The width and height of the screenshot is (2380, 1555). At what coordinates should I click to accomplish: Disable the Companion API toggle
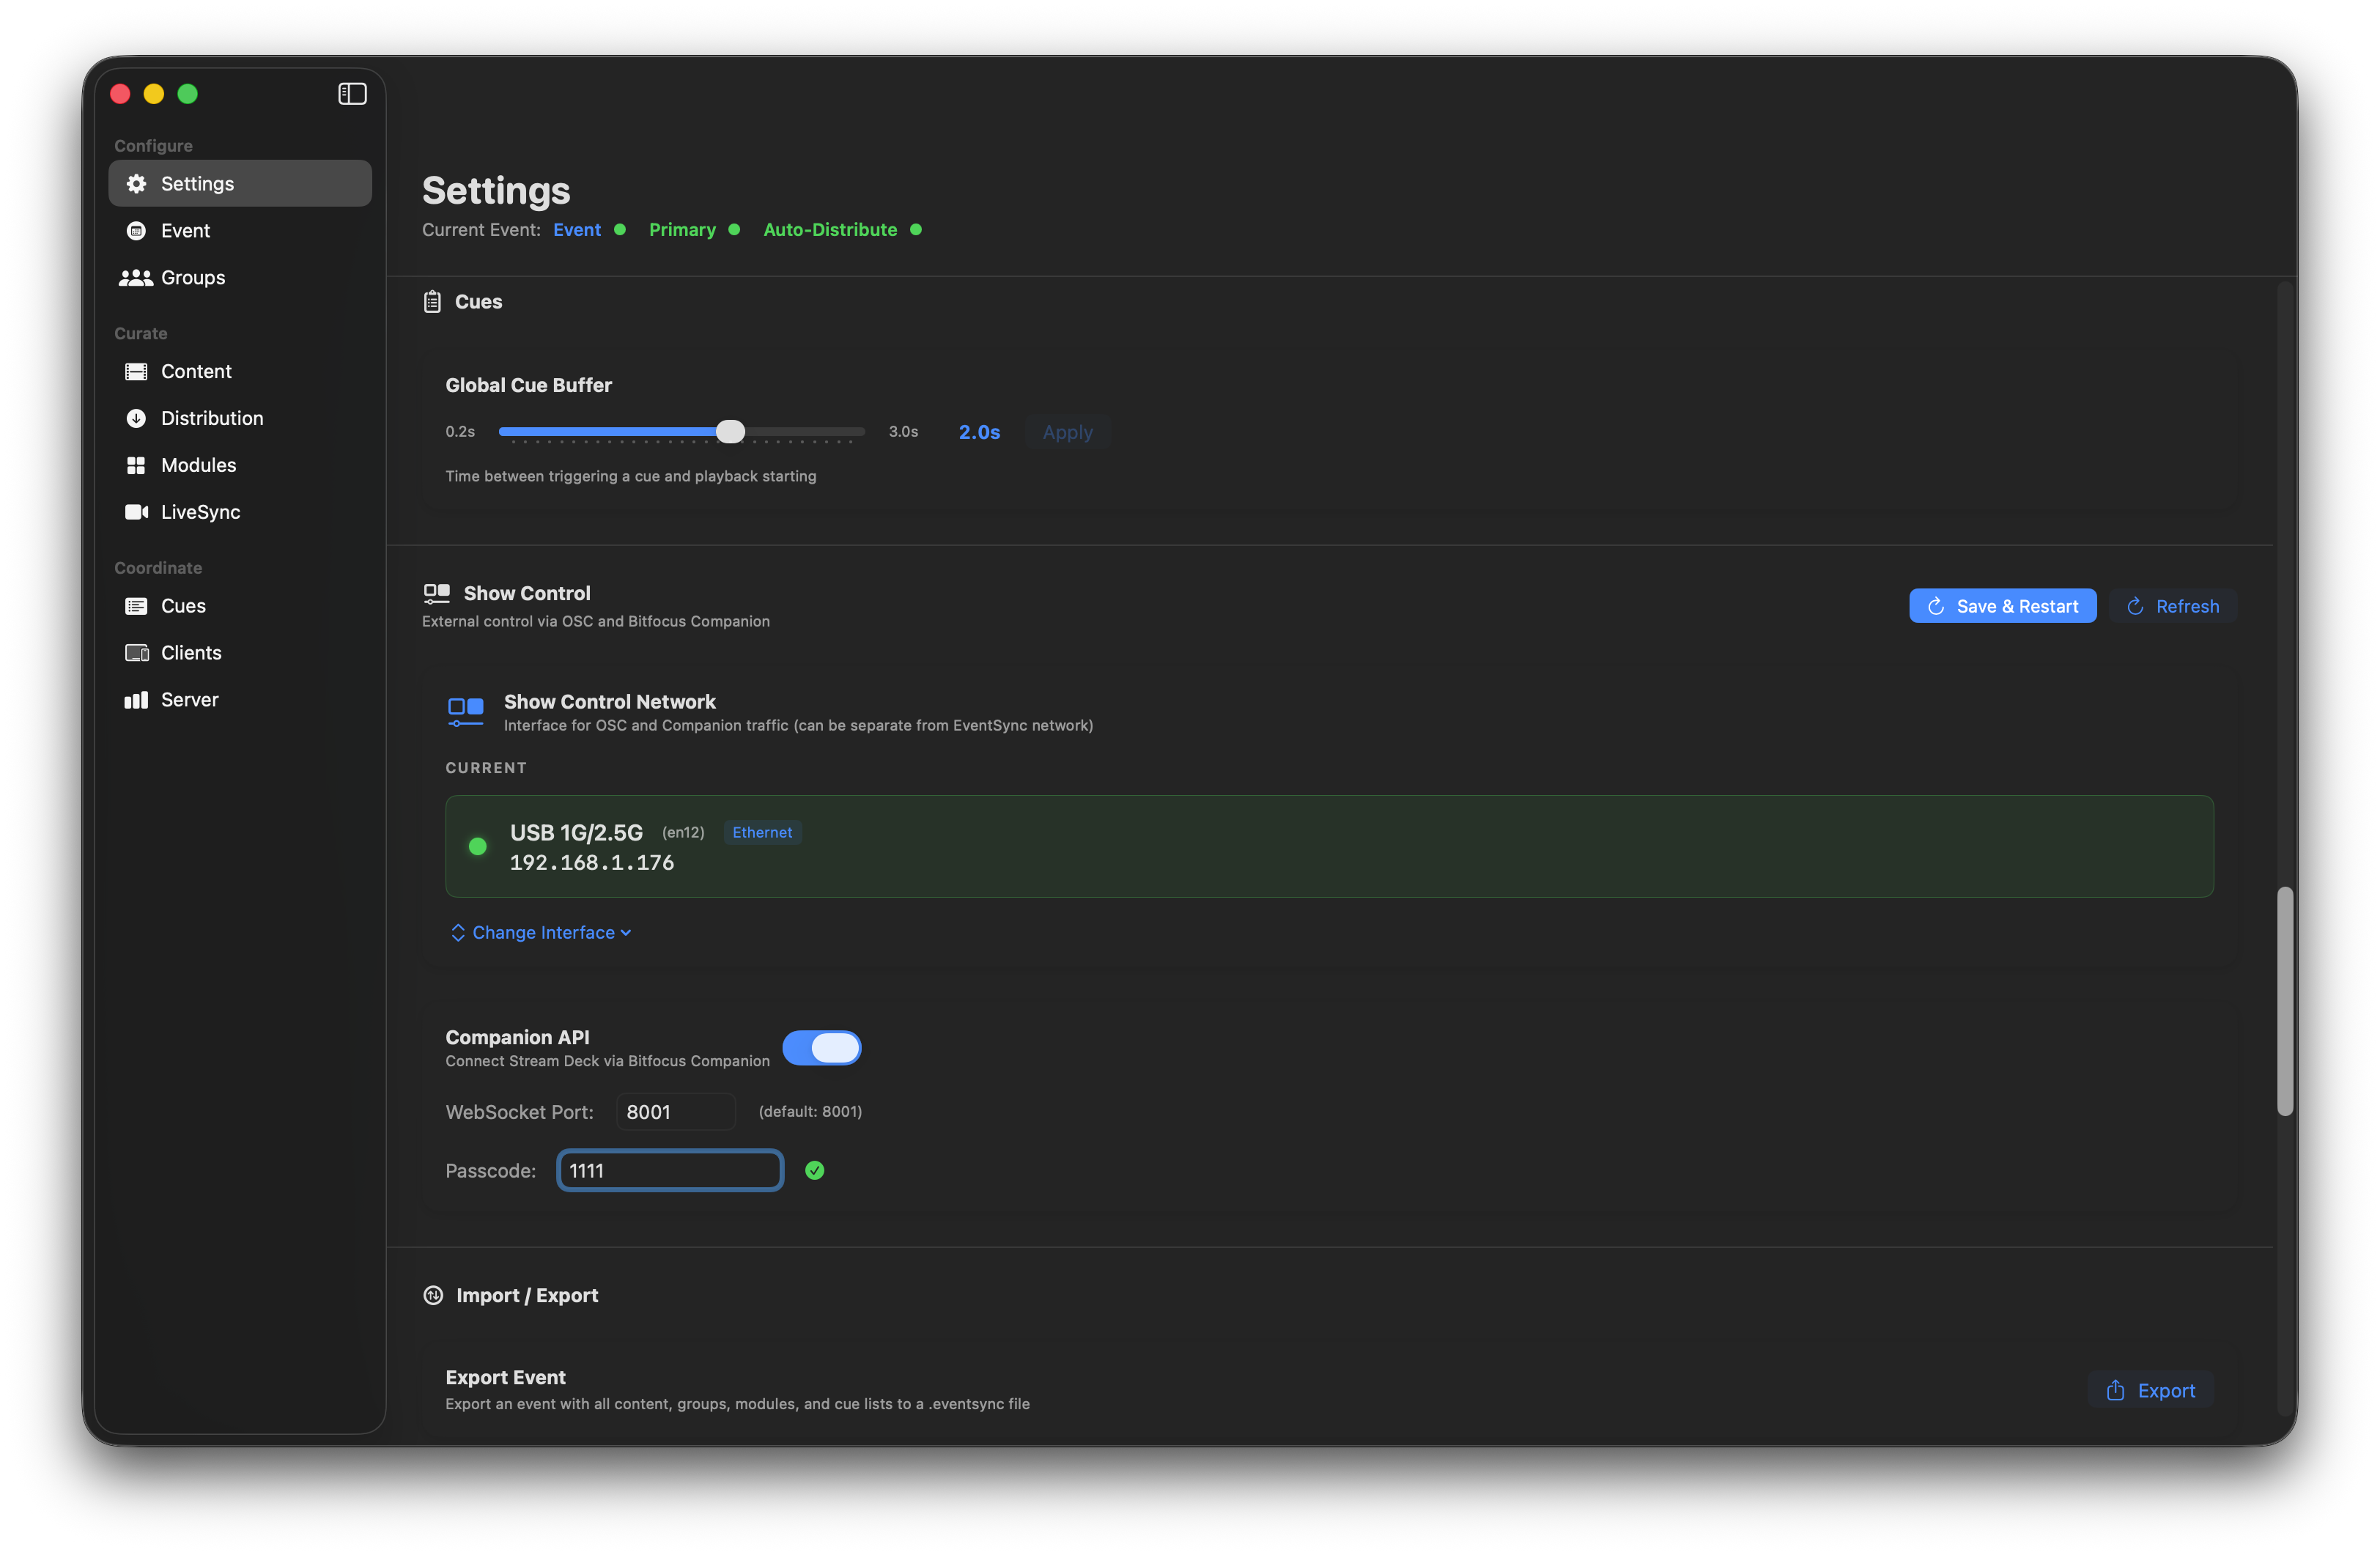(x=822, y=1048)
